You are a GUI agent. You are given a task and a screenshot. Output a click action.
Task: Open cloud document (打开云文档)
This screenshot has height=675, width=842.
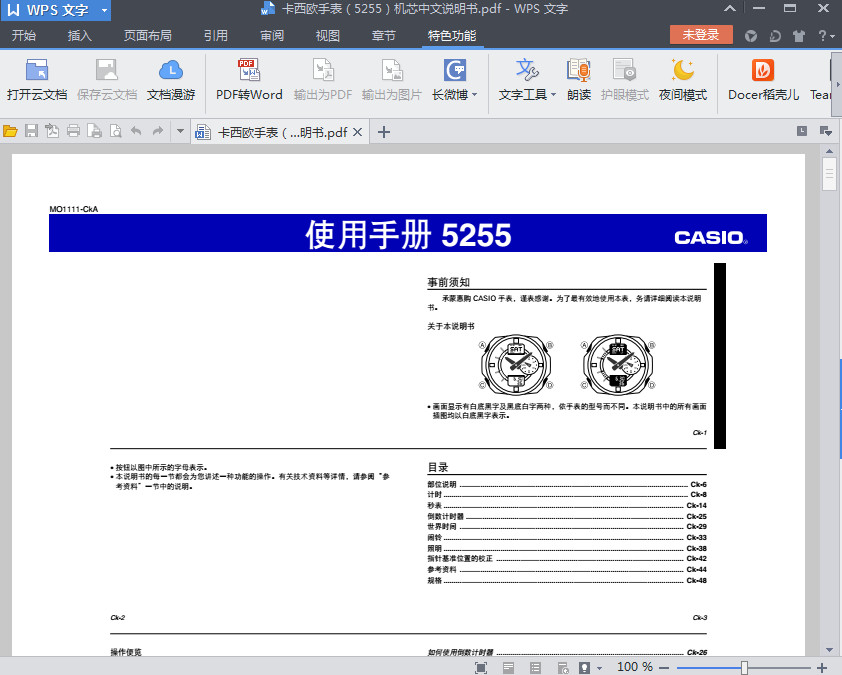(x=37, y=80)
